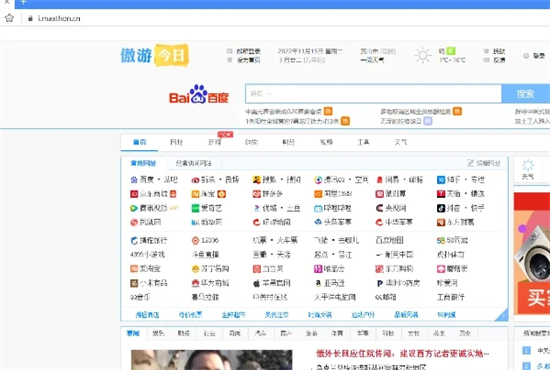Select the tab with NEW badge
The height and width of the screenshot is (370, 550).
click(x=214, y=142)
